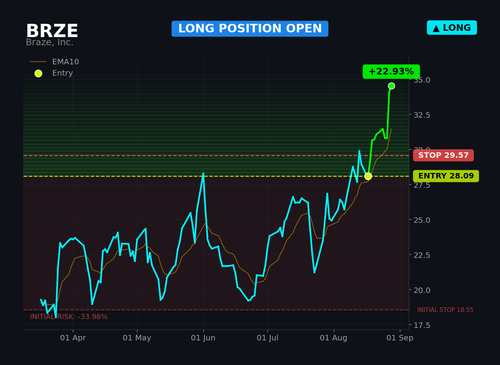Click the 22.5 price axis label

coord(422,255)
